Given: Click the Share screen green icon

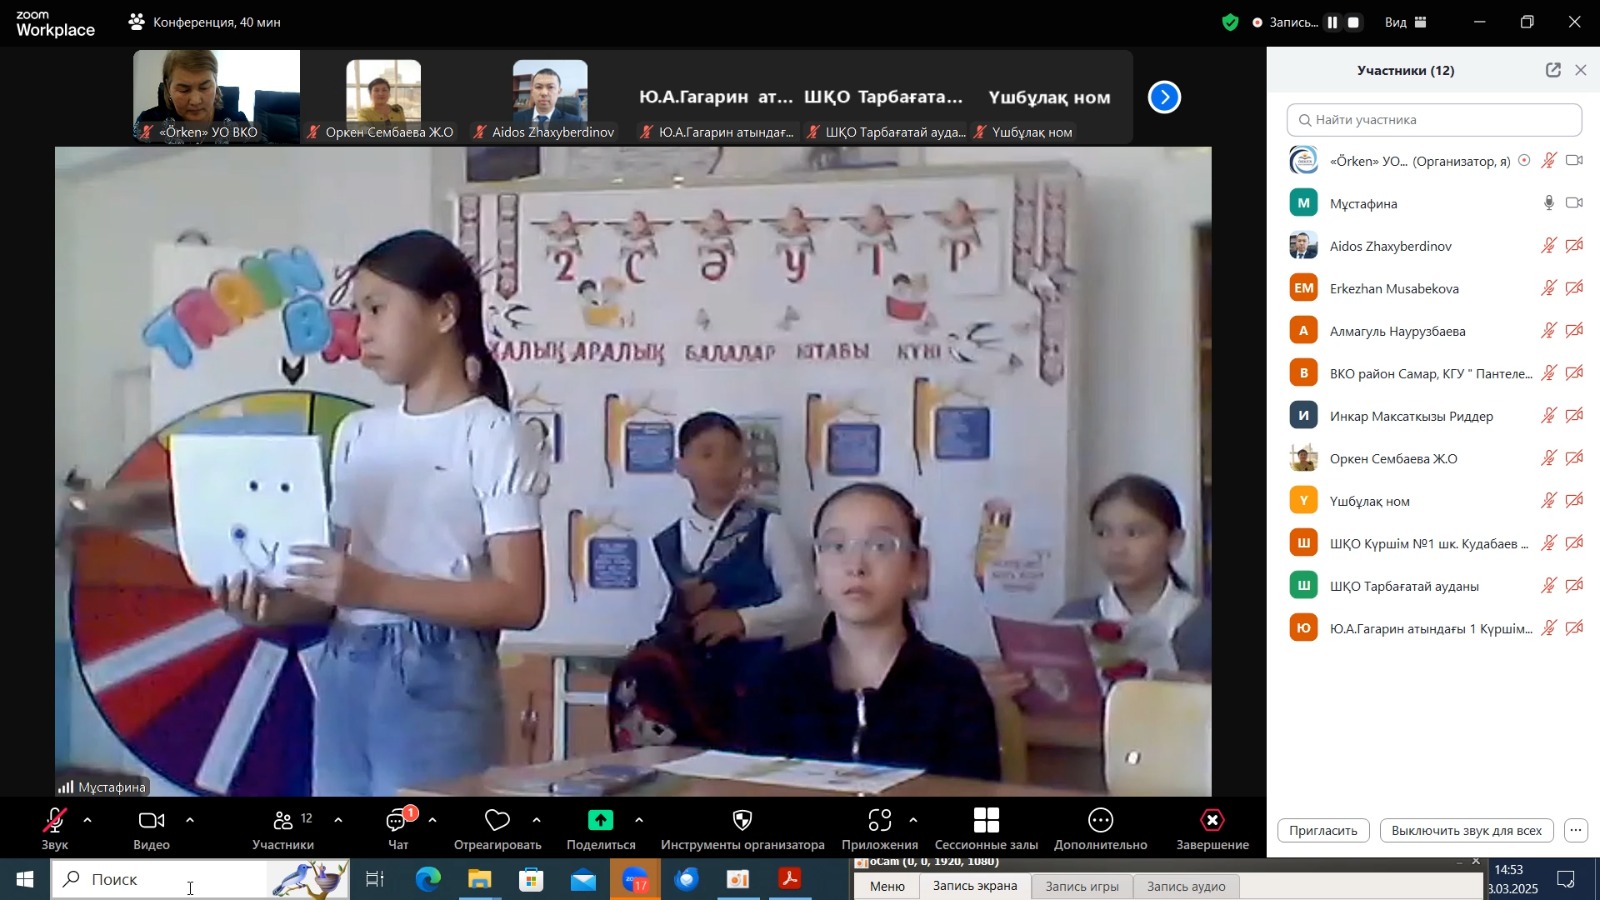Looking at the screenshot, I should click(600, 820).
